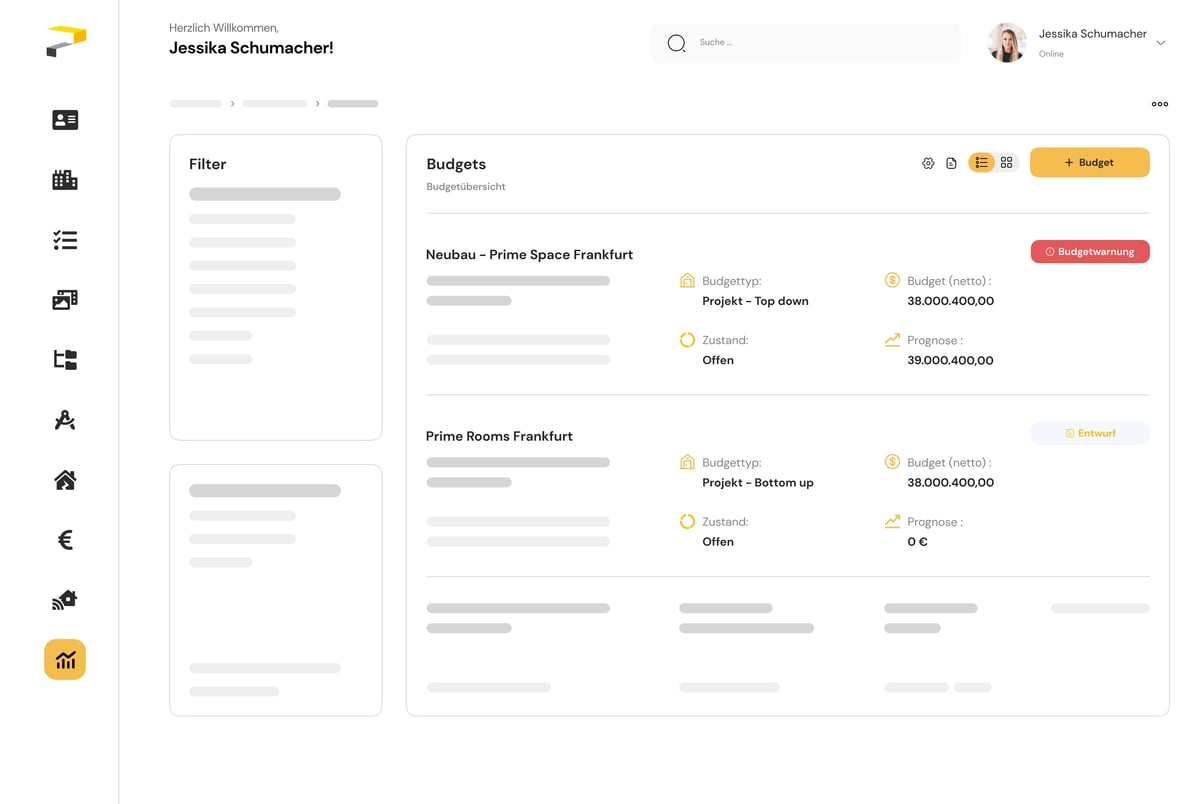Click Budgettyp icon of Prime Rooms Frankfurt
The image size is (1200, 804).
(687, 462)
